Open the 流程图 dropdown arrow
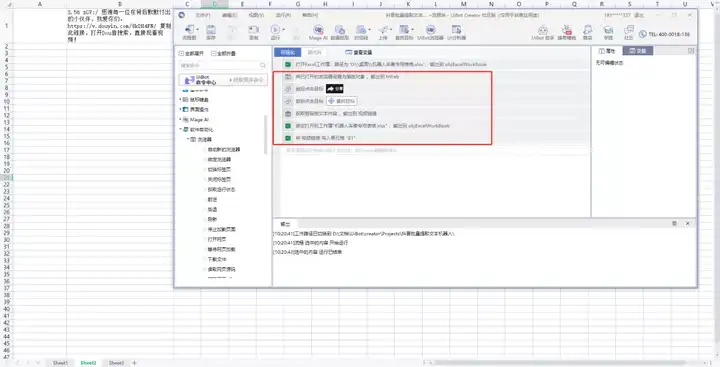This screenshot has height=367, width=720. 197,29
